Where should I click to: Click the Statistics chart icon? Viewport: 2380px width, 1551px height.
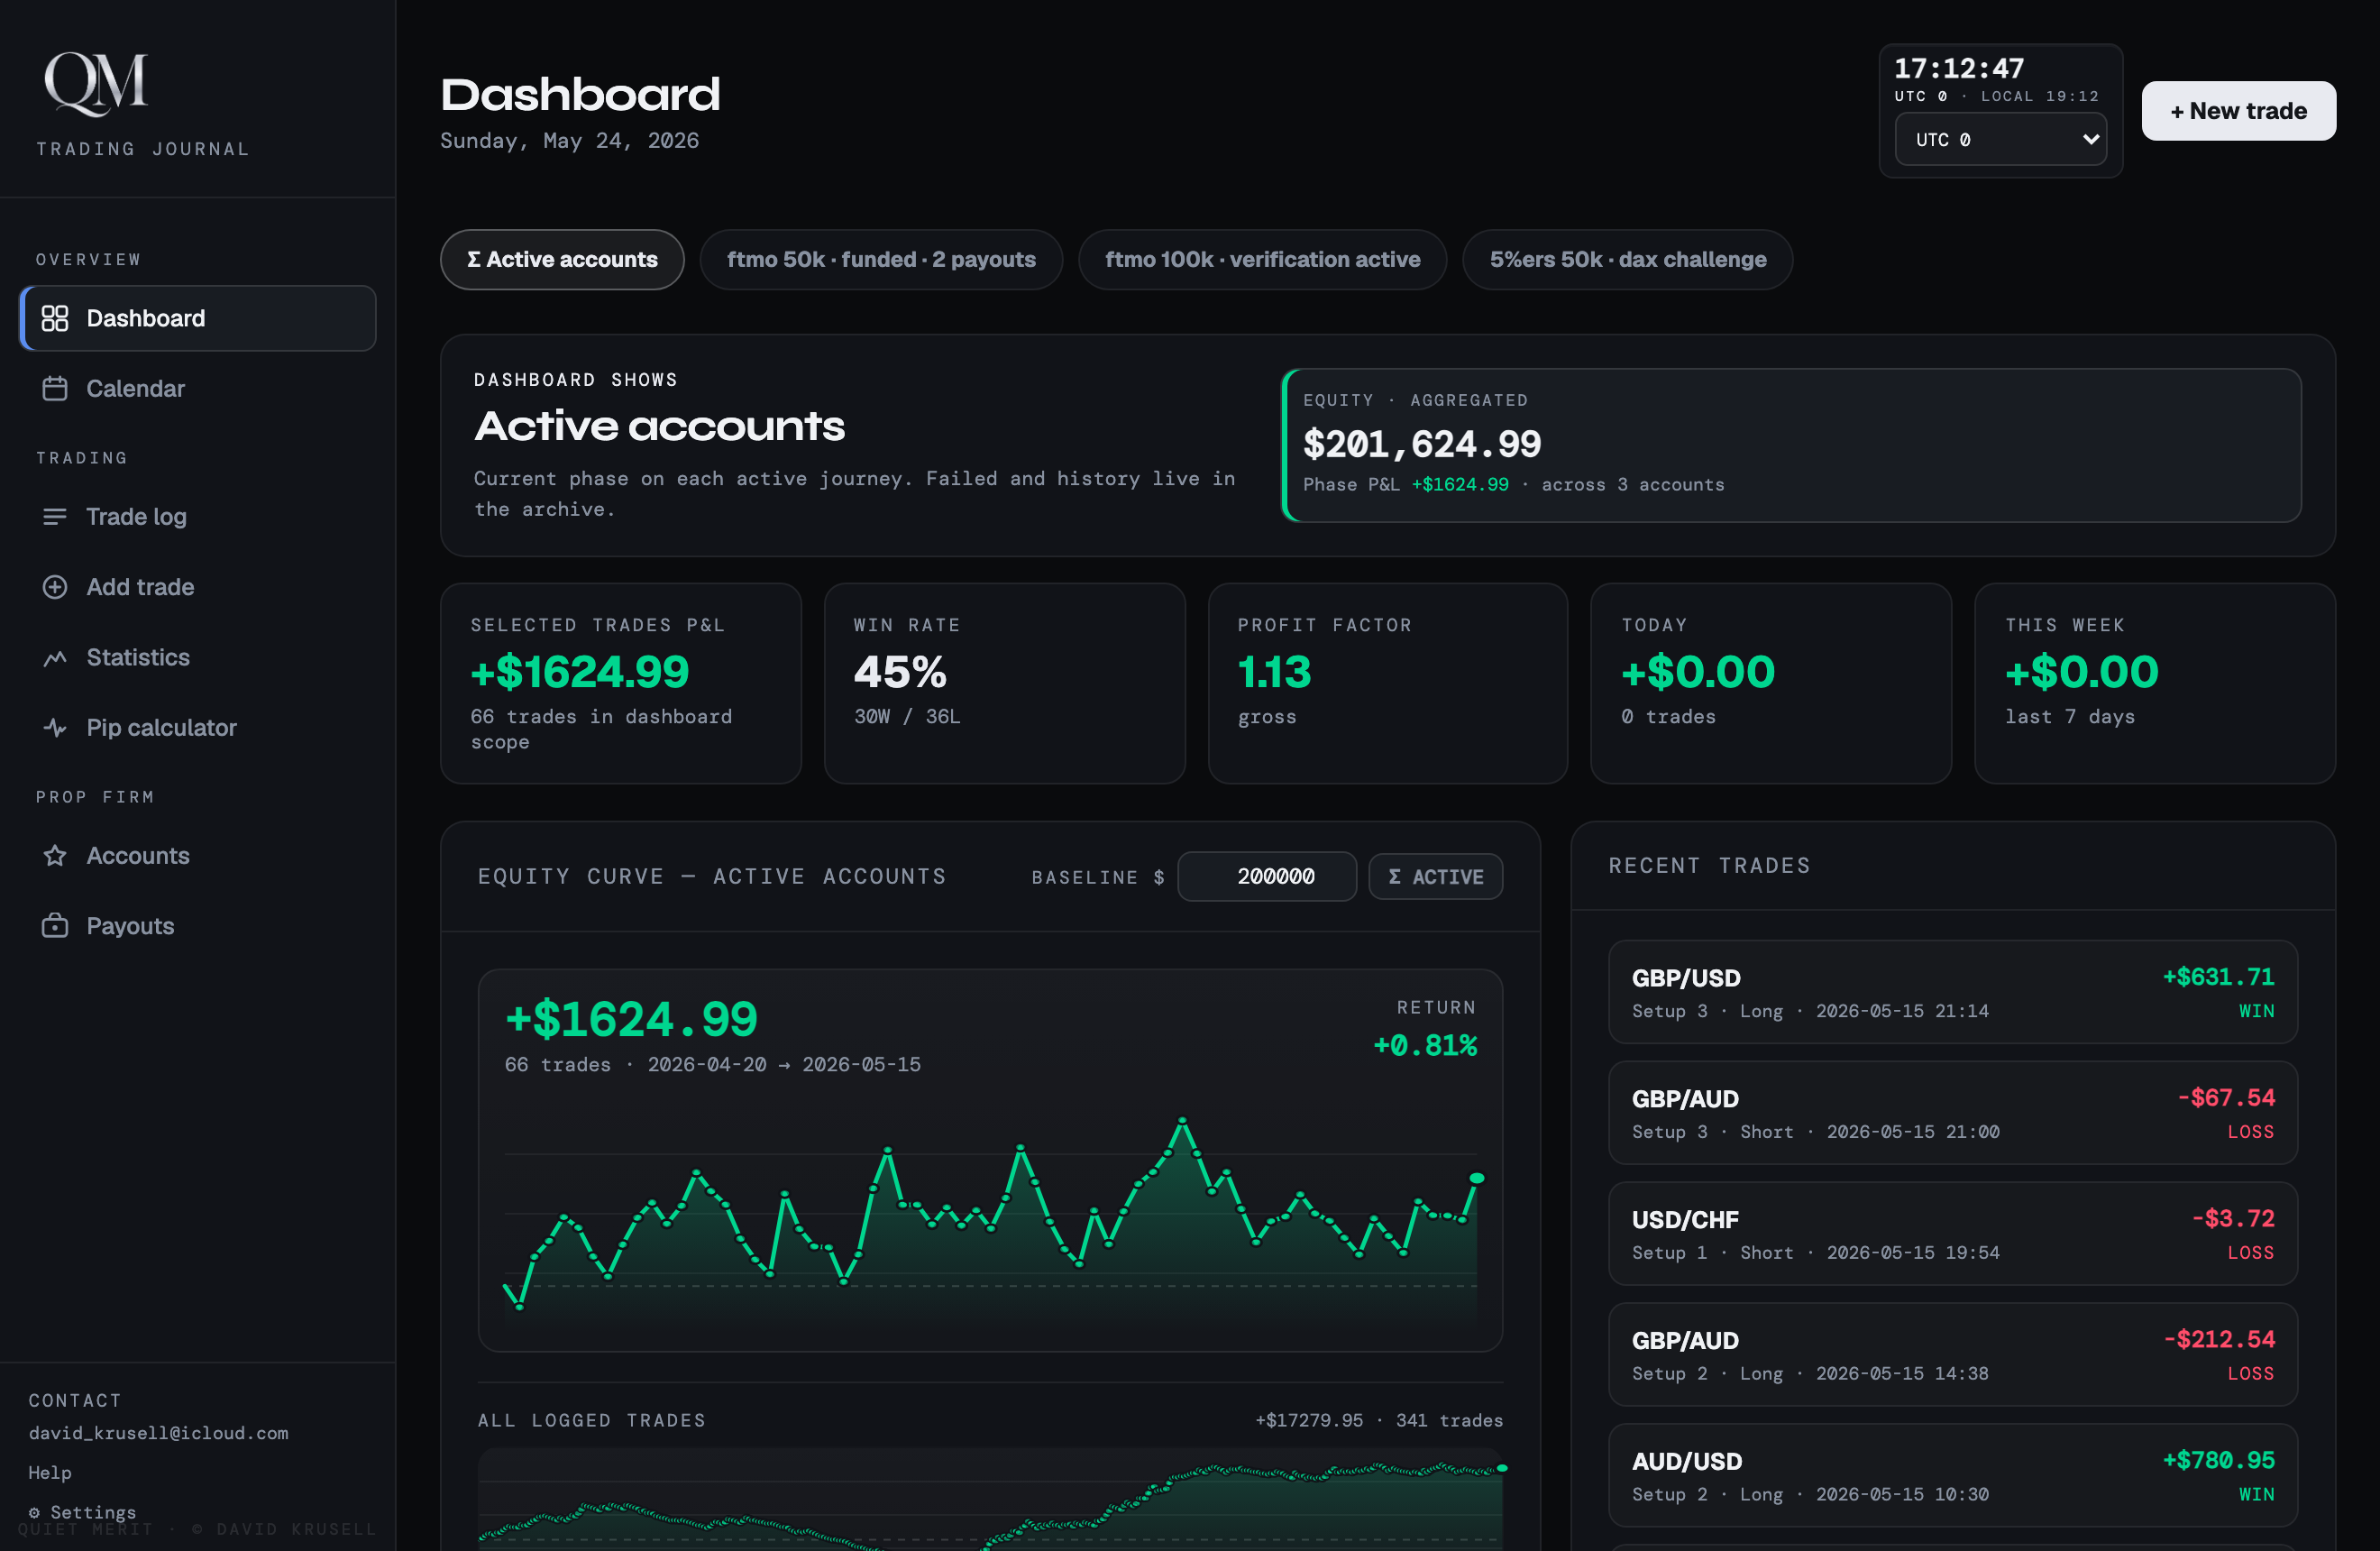[55, 657]
